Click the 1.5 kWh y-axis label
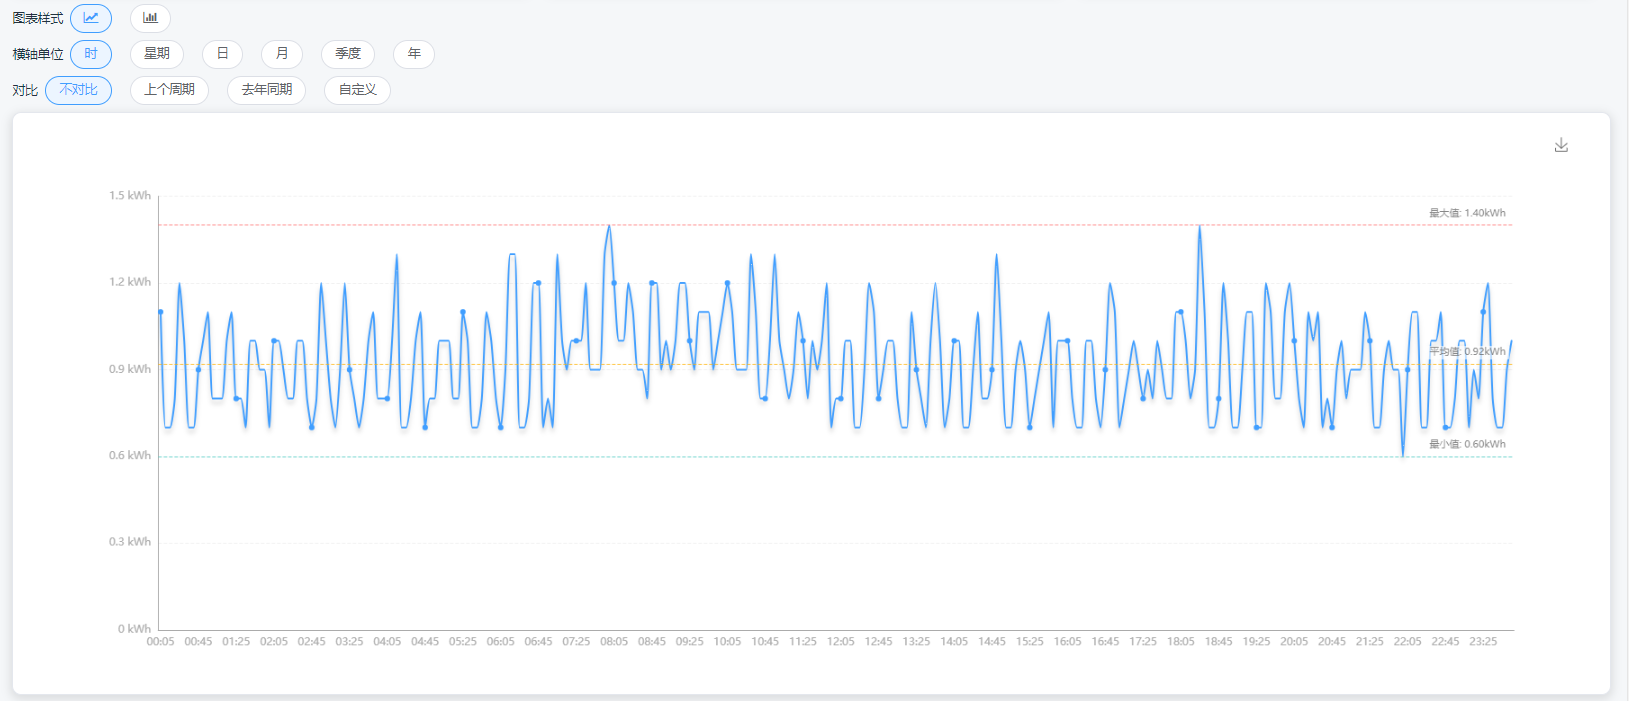The width and height of the screenshot is (1629, 701). coord(130,196)
